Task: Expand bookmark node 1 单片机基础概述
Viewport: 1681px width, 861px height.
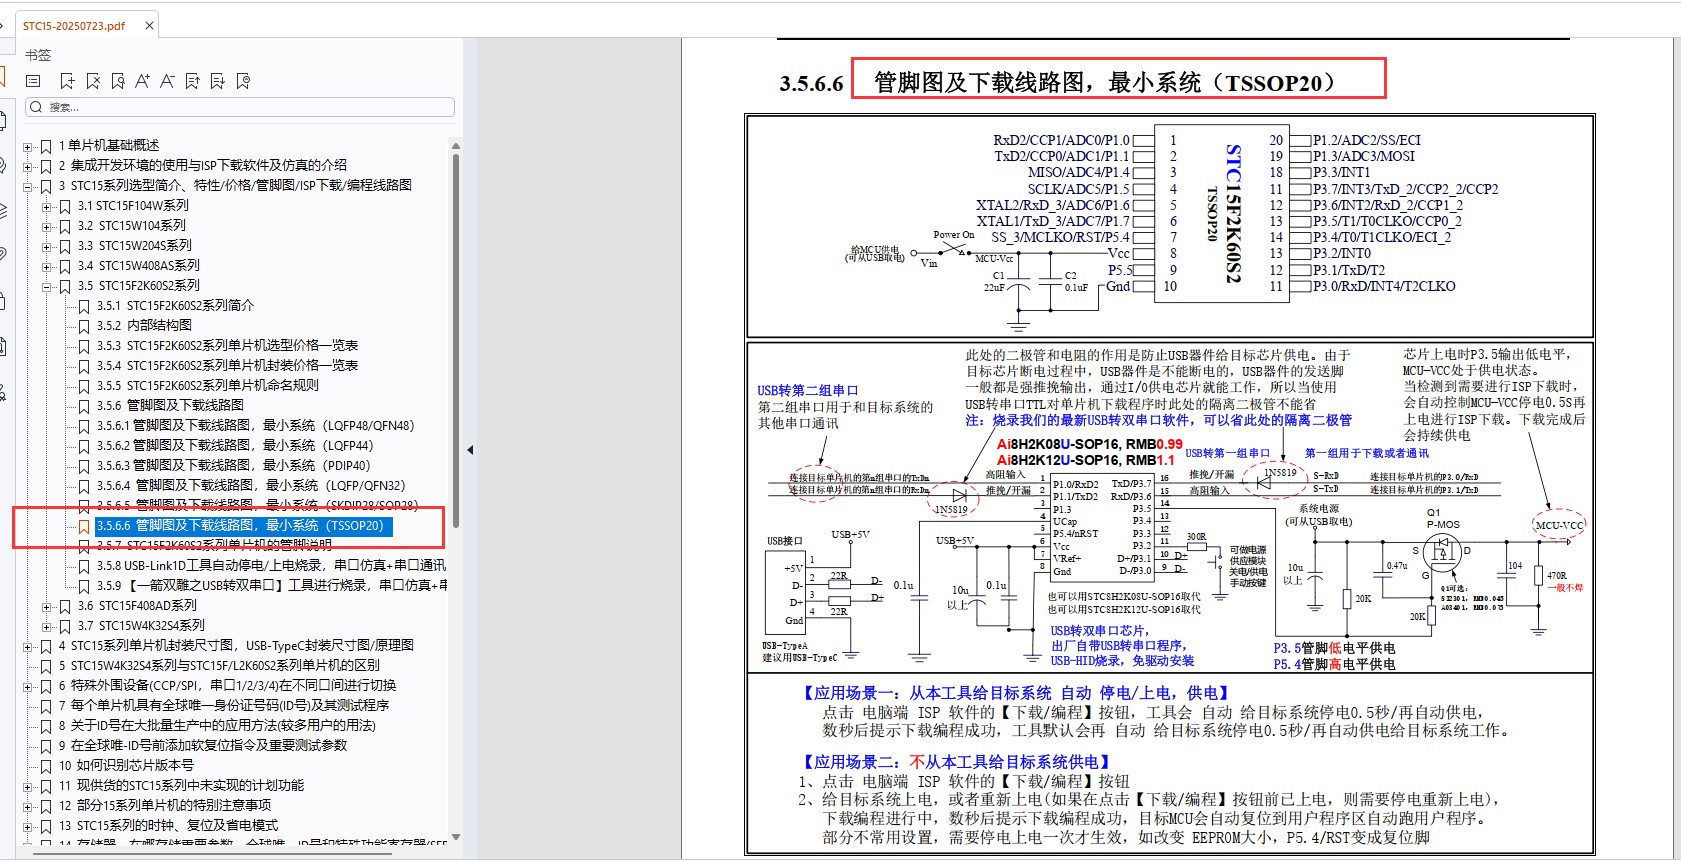Action: point(28,147)
